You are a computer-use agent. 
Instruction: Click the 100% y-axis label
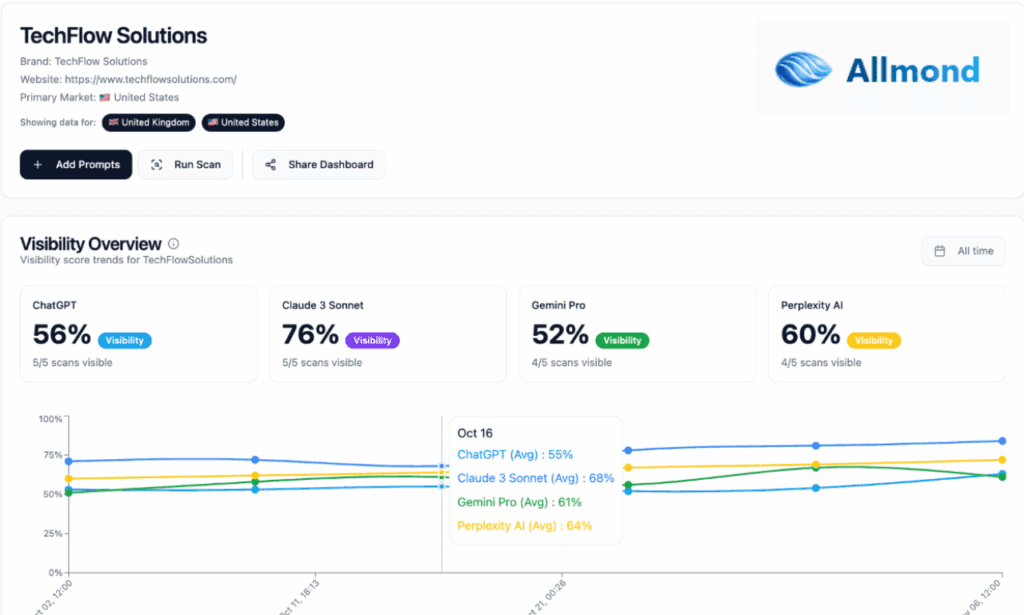pos(50,418)
